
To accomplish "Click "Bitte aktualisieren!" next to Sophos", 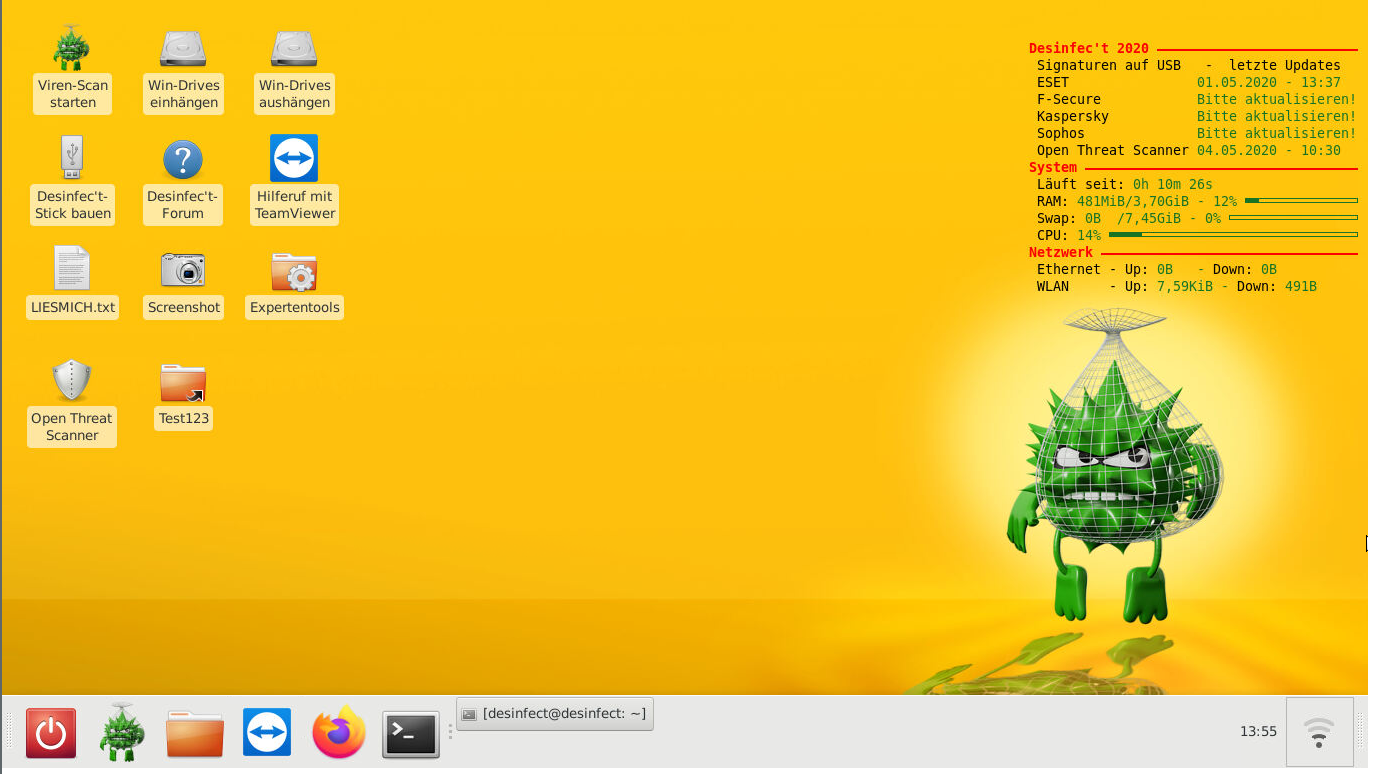I will click(x=1277, y=133).
